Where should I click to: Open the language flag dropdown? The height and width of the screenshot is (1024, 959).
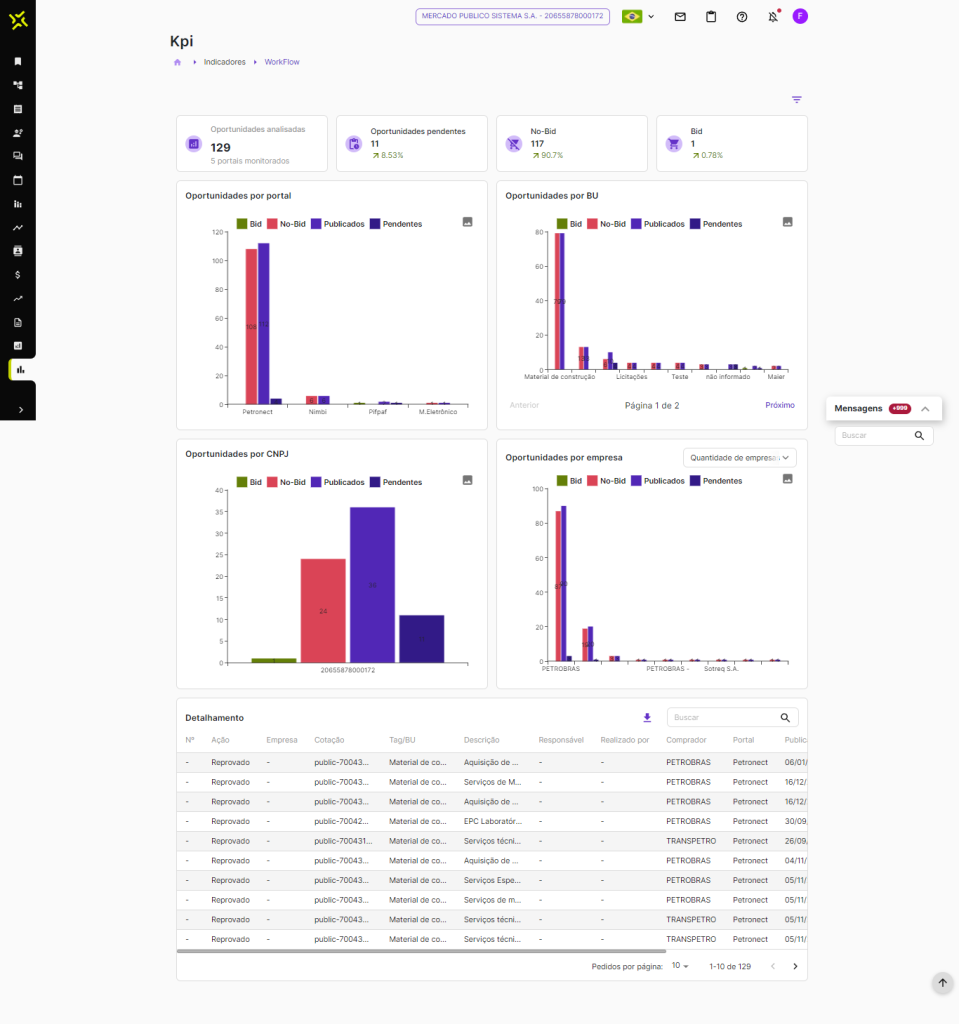638,16
